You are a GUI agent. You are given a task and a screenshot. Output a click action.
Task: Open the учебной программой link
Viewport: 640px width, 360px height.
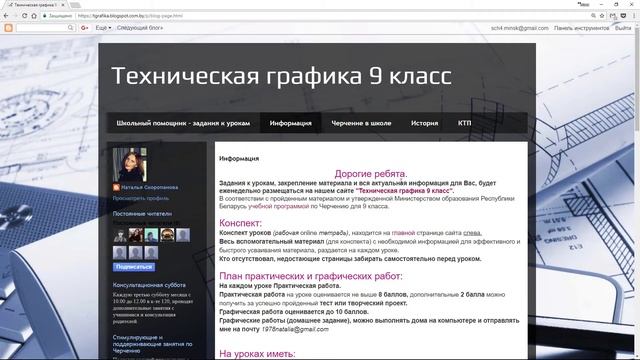tap(279, 207)
